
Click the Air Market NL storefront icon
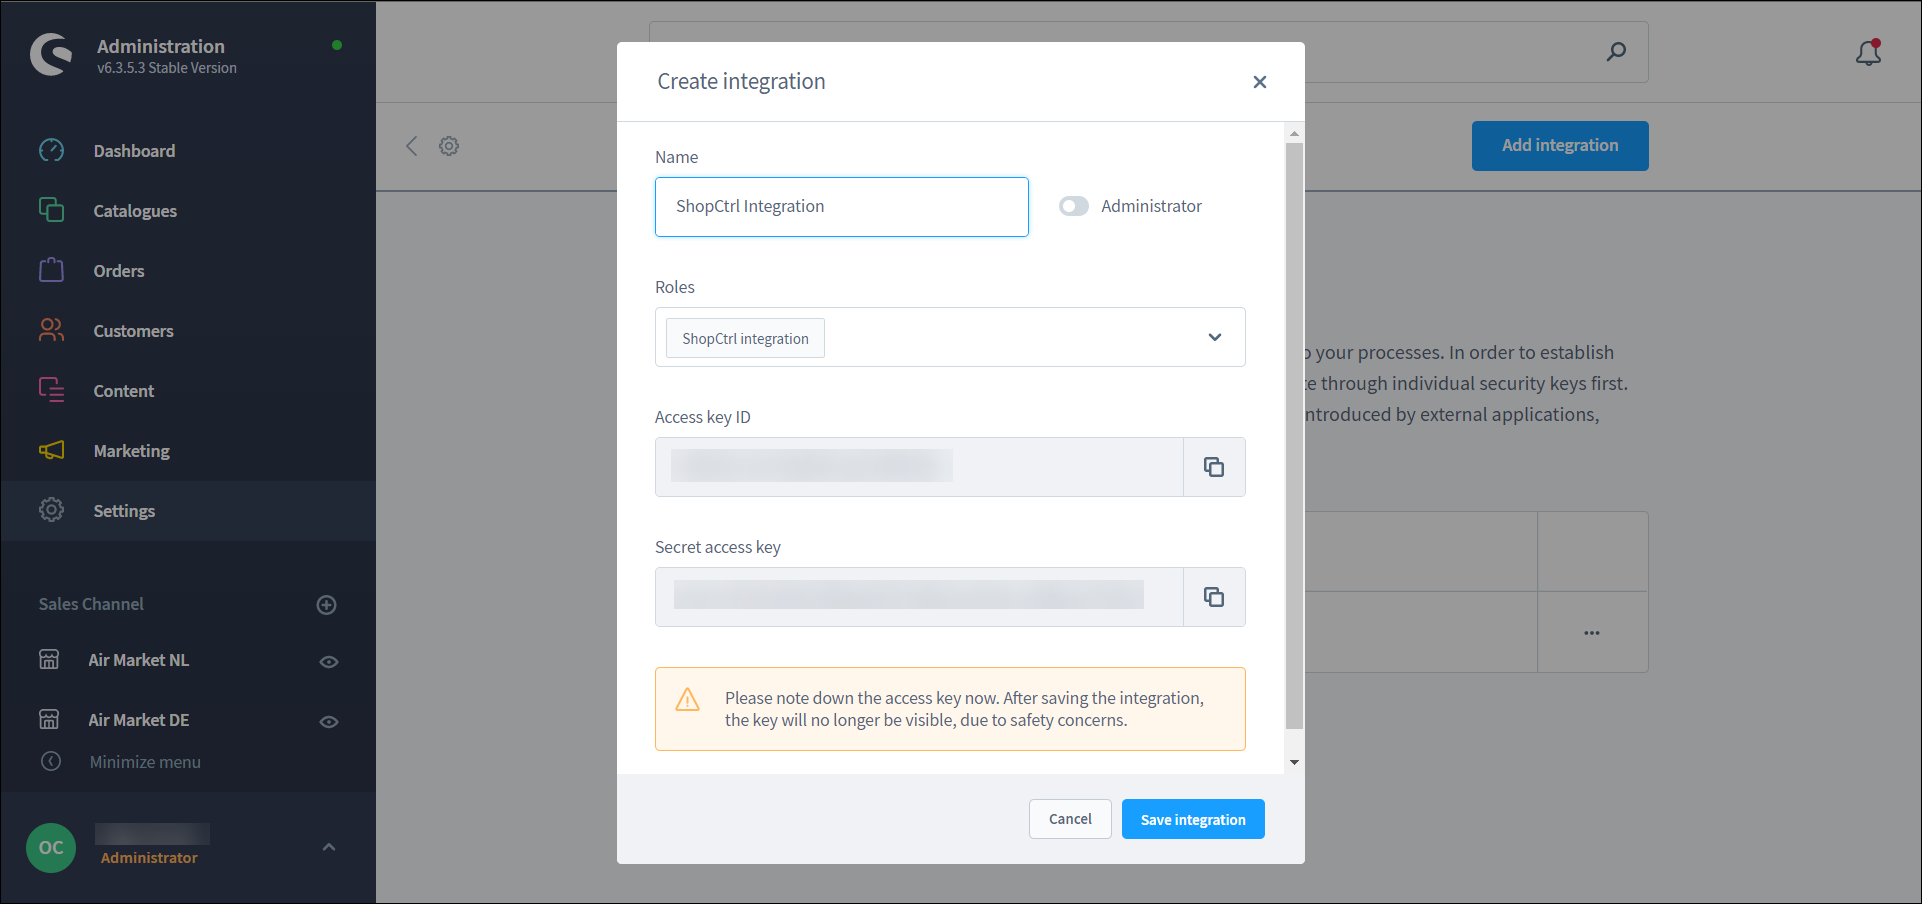(49, 660)
